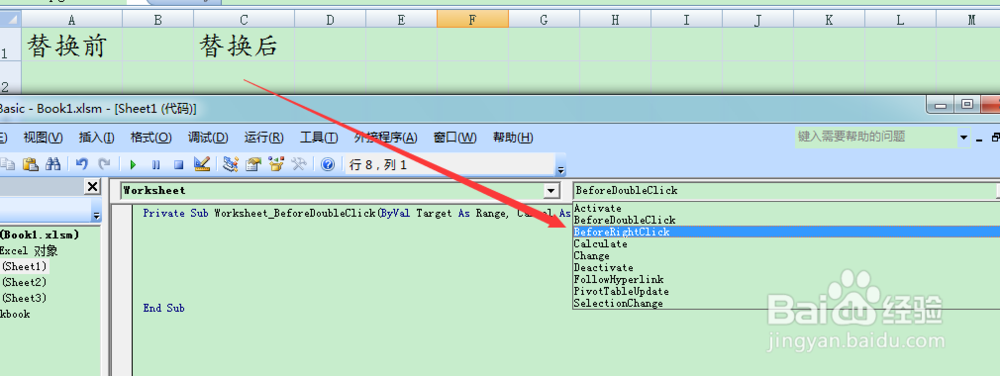This screenshot has width=1000, height=376.
Task: Restore the code window with the restore icon
Action: click(x=995, y=137)
